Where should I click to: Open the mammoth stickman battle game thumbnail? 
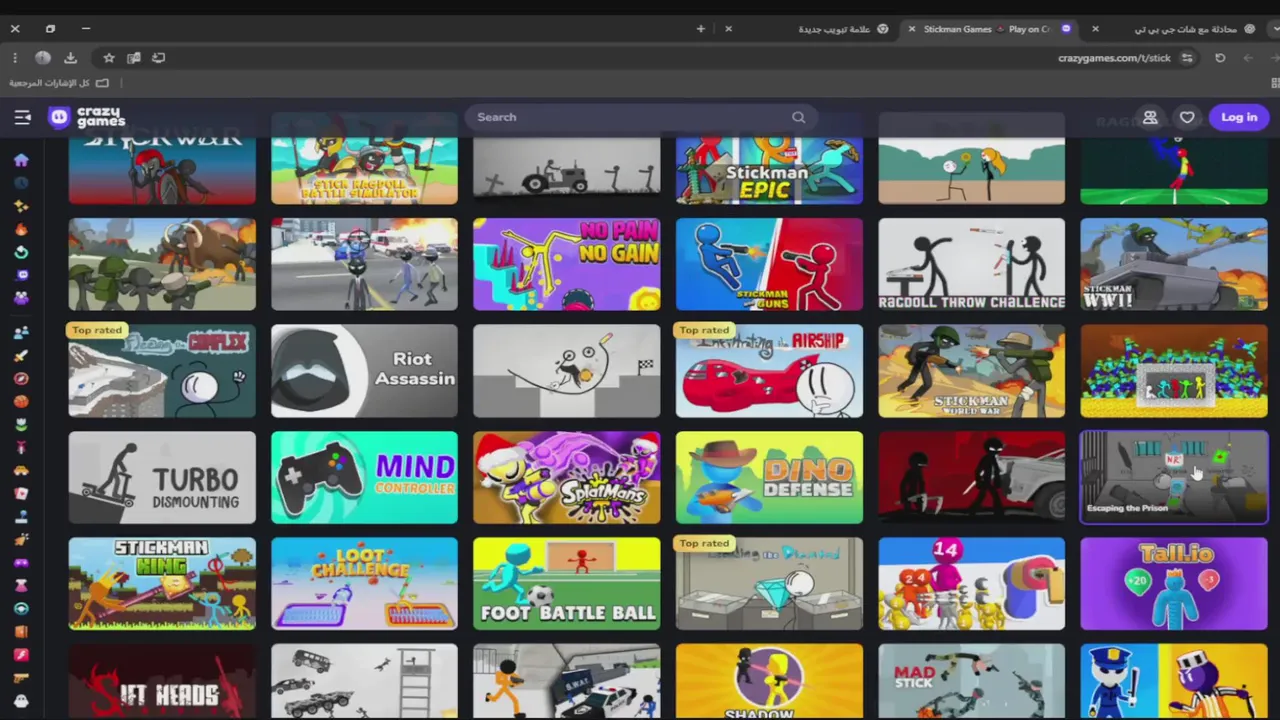[162, 264]
